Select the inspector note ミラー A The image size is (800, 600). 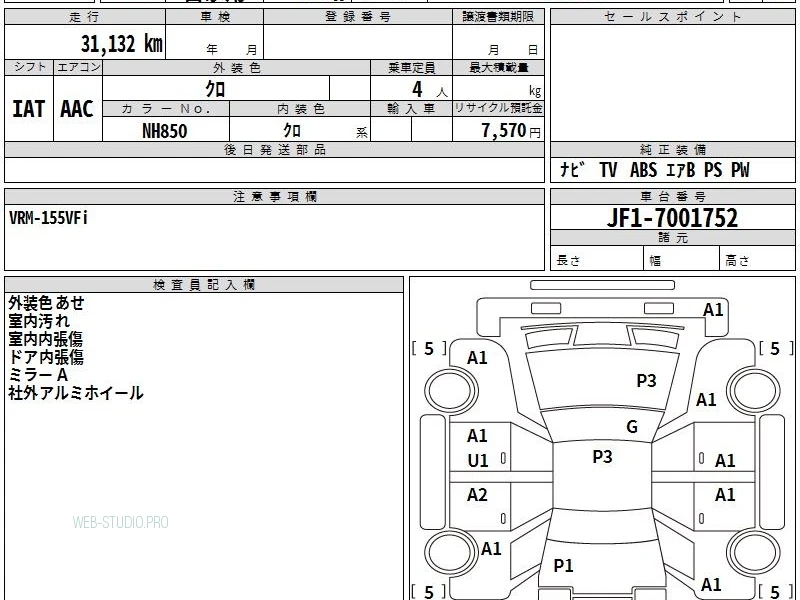click(x=38, y=375)
